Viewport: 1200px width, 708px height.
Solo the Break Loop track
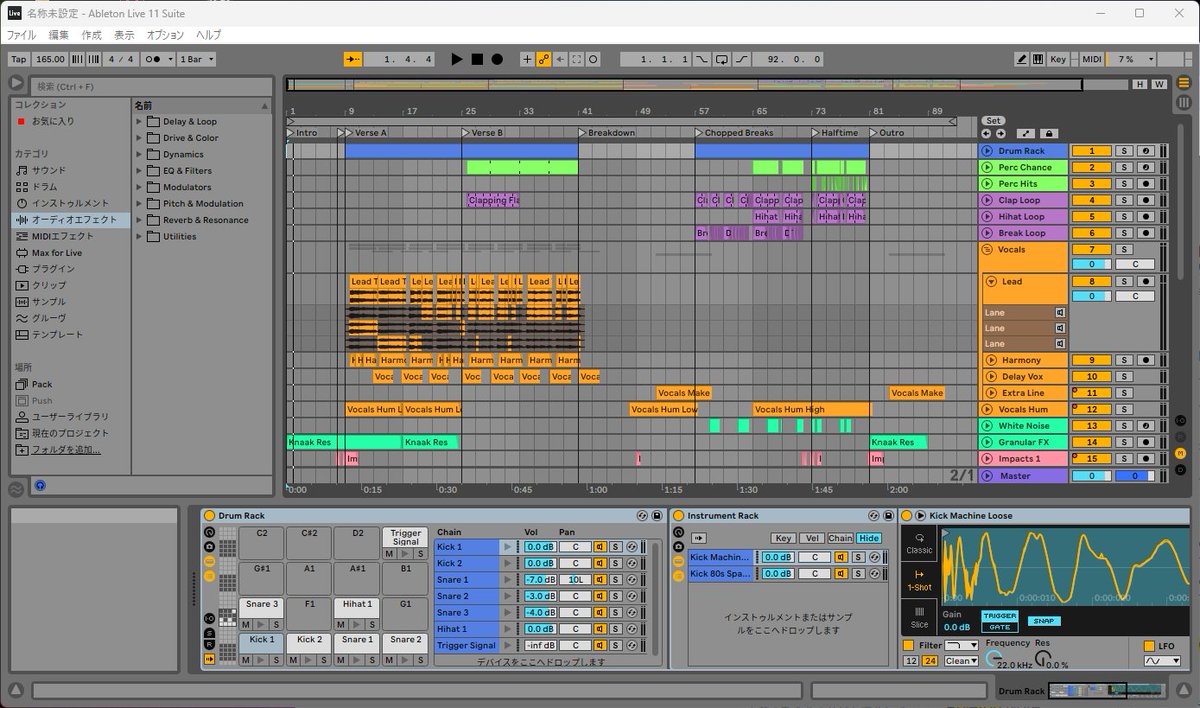coord(1124,233)
